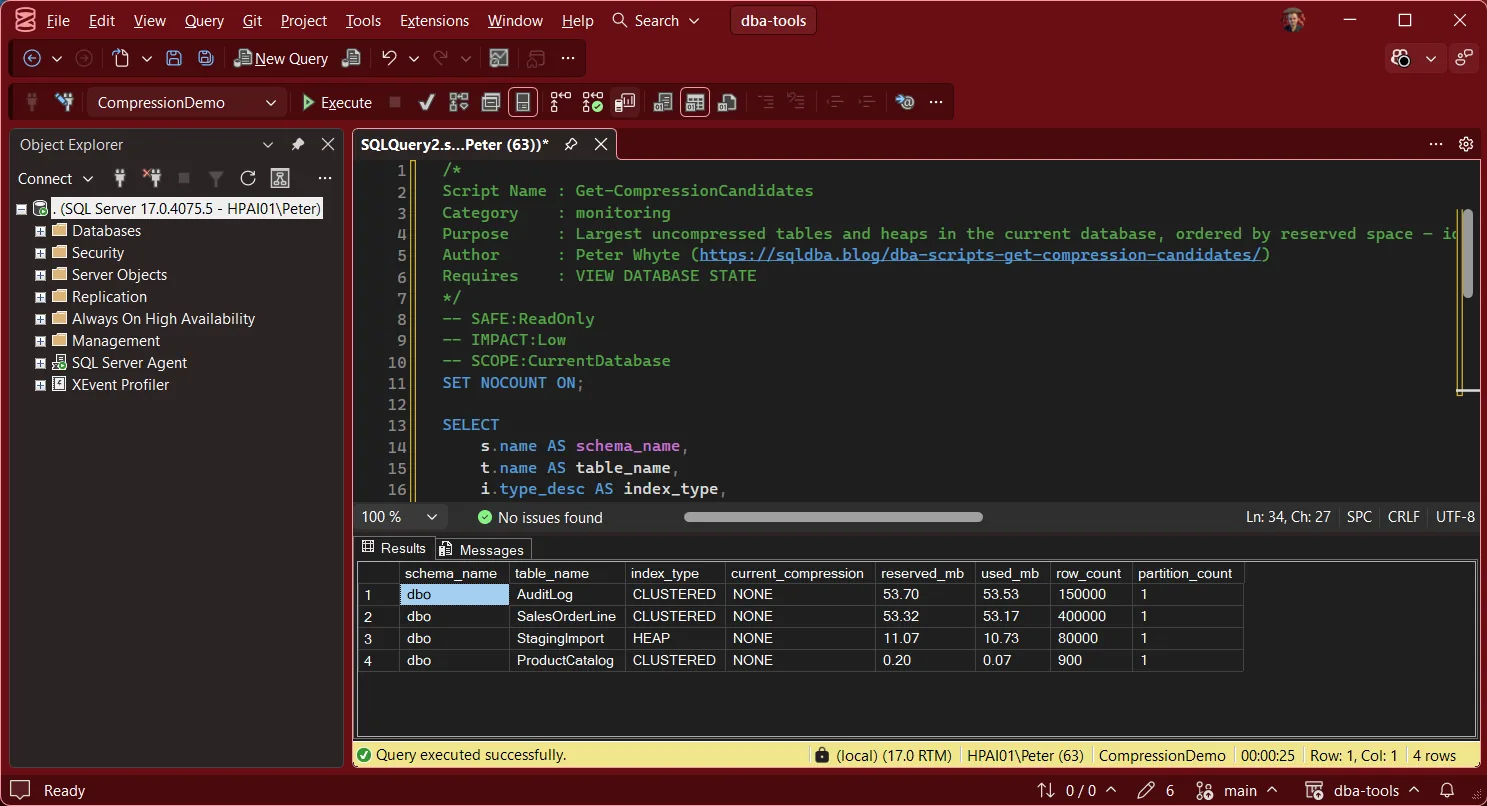Click the editor vertical scrollbar thumb
Image resolution: width=1487 pixels, height=806 pixels.
tap(1468, 253)
